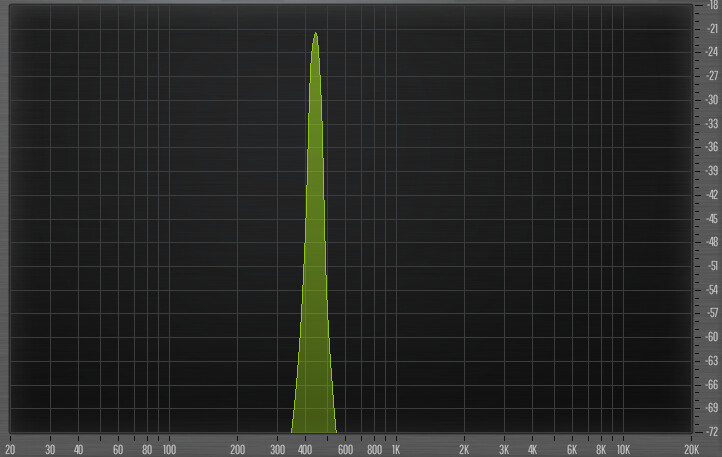The width and height of the screenshot is (722, 457).
Task: Click the -36 dB level scale label
Action: pos(712,147)
